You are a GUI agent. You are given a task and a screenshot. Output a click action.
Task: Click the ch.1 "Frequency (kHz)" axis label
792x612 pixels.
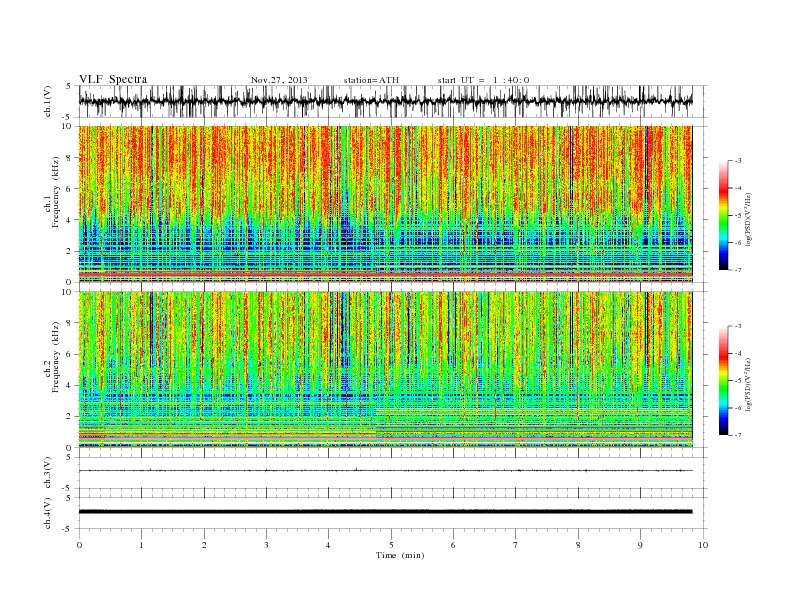pos(56,192)
